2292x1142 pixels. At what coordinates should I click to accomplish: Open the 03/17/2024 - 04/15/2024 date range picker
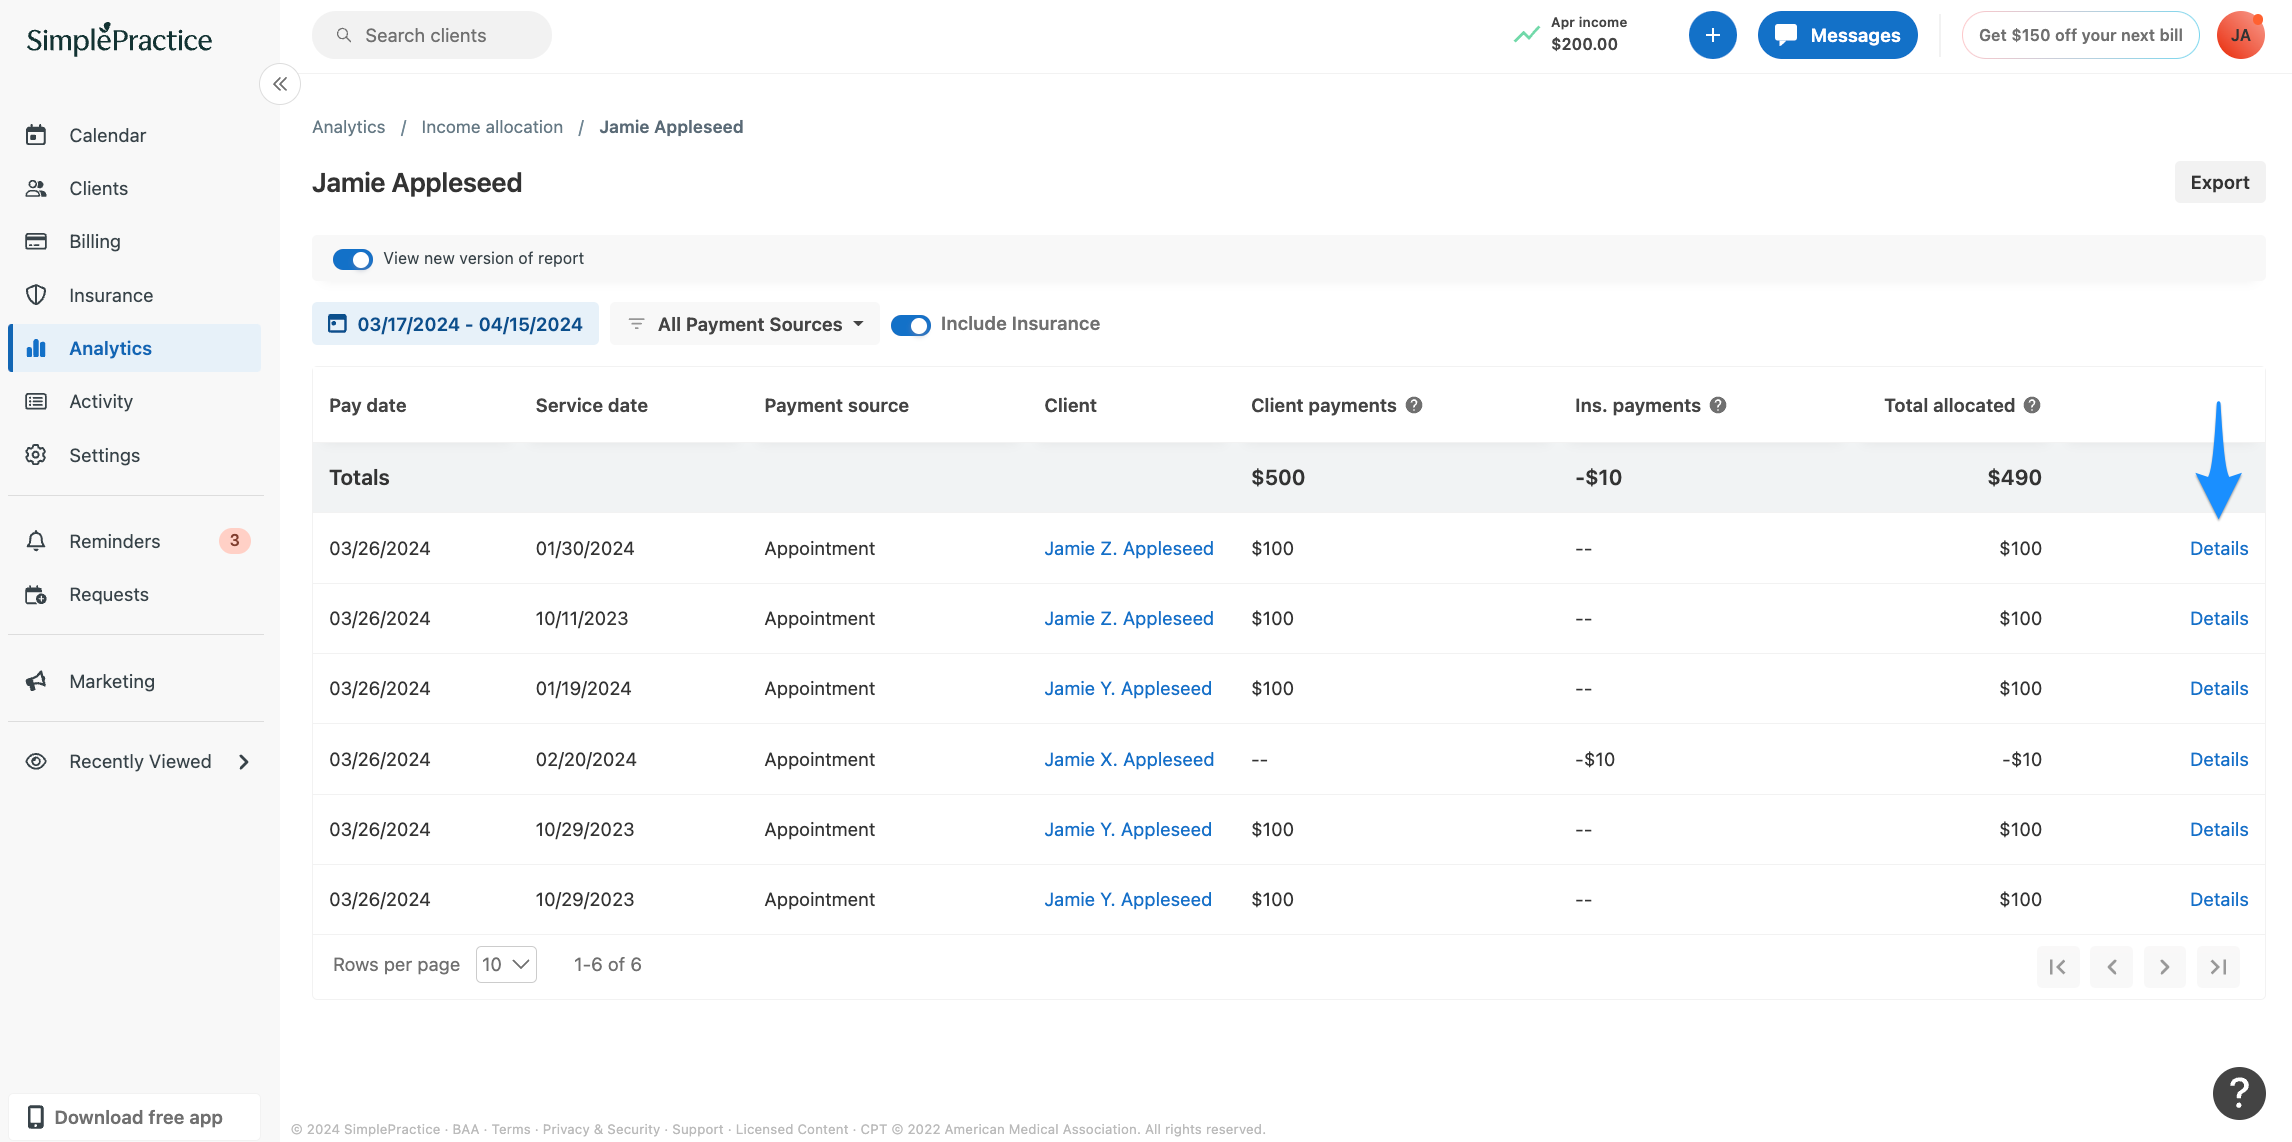point(455,323)
